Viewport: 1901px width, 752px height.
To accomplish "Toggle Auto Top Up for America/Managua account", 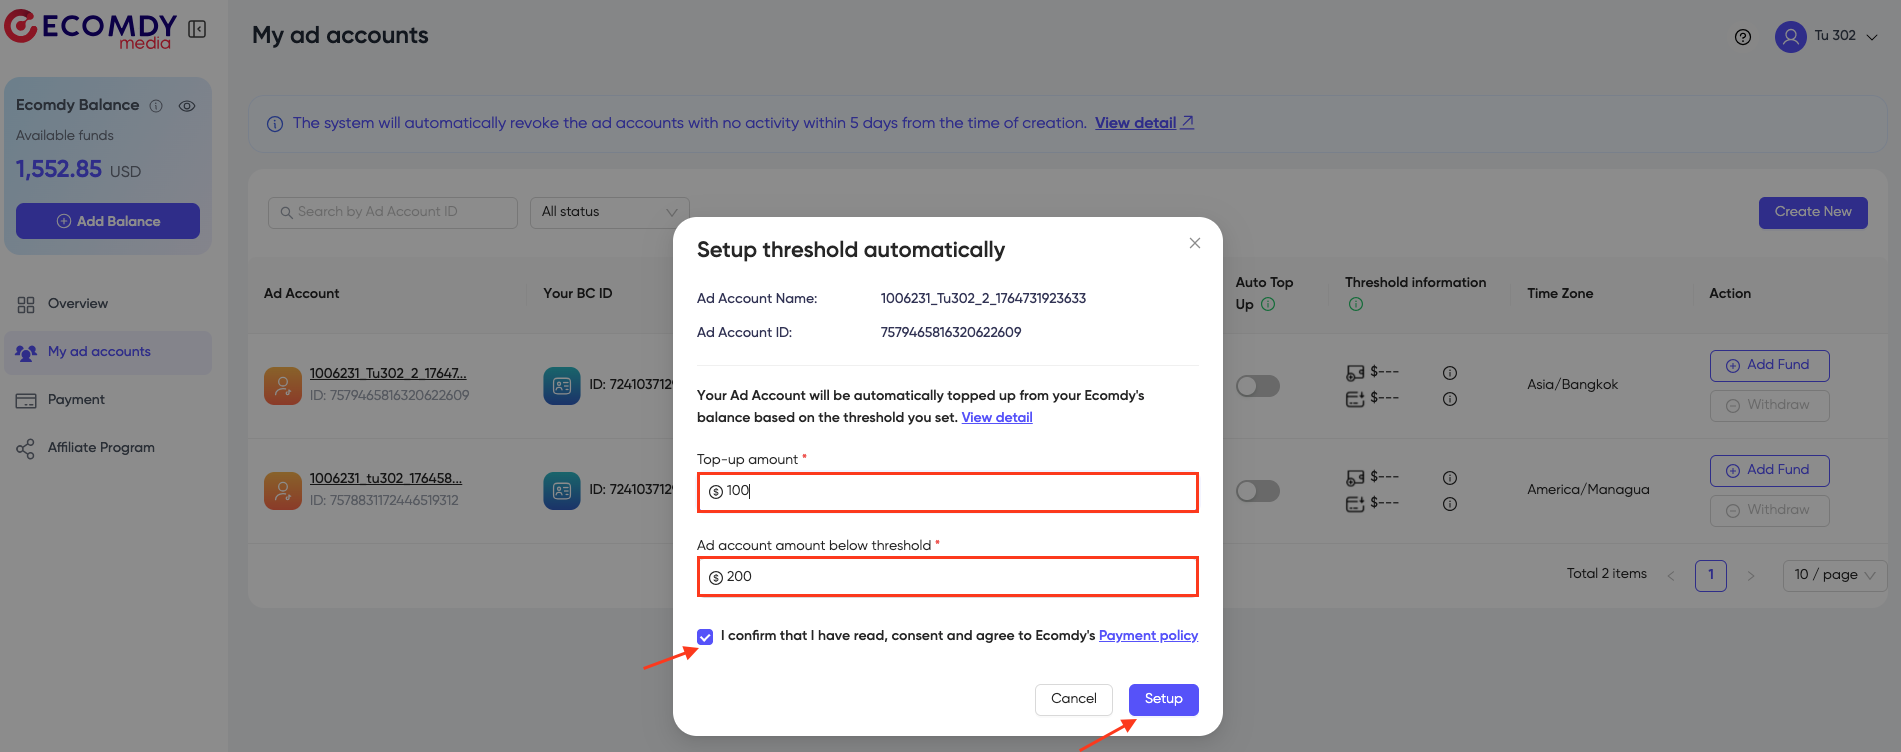I will (x=1257, y=491).
